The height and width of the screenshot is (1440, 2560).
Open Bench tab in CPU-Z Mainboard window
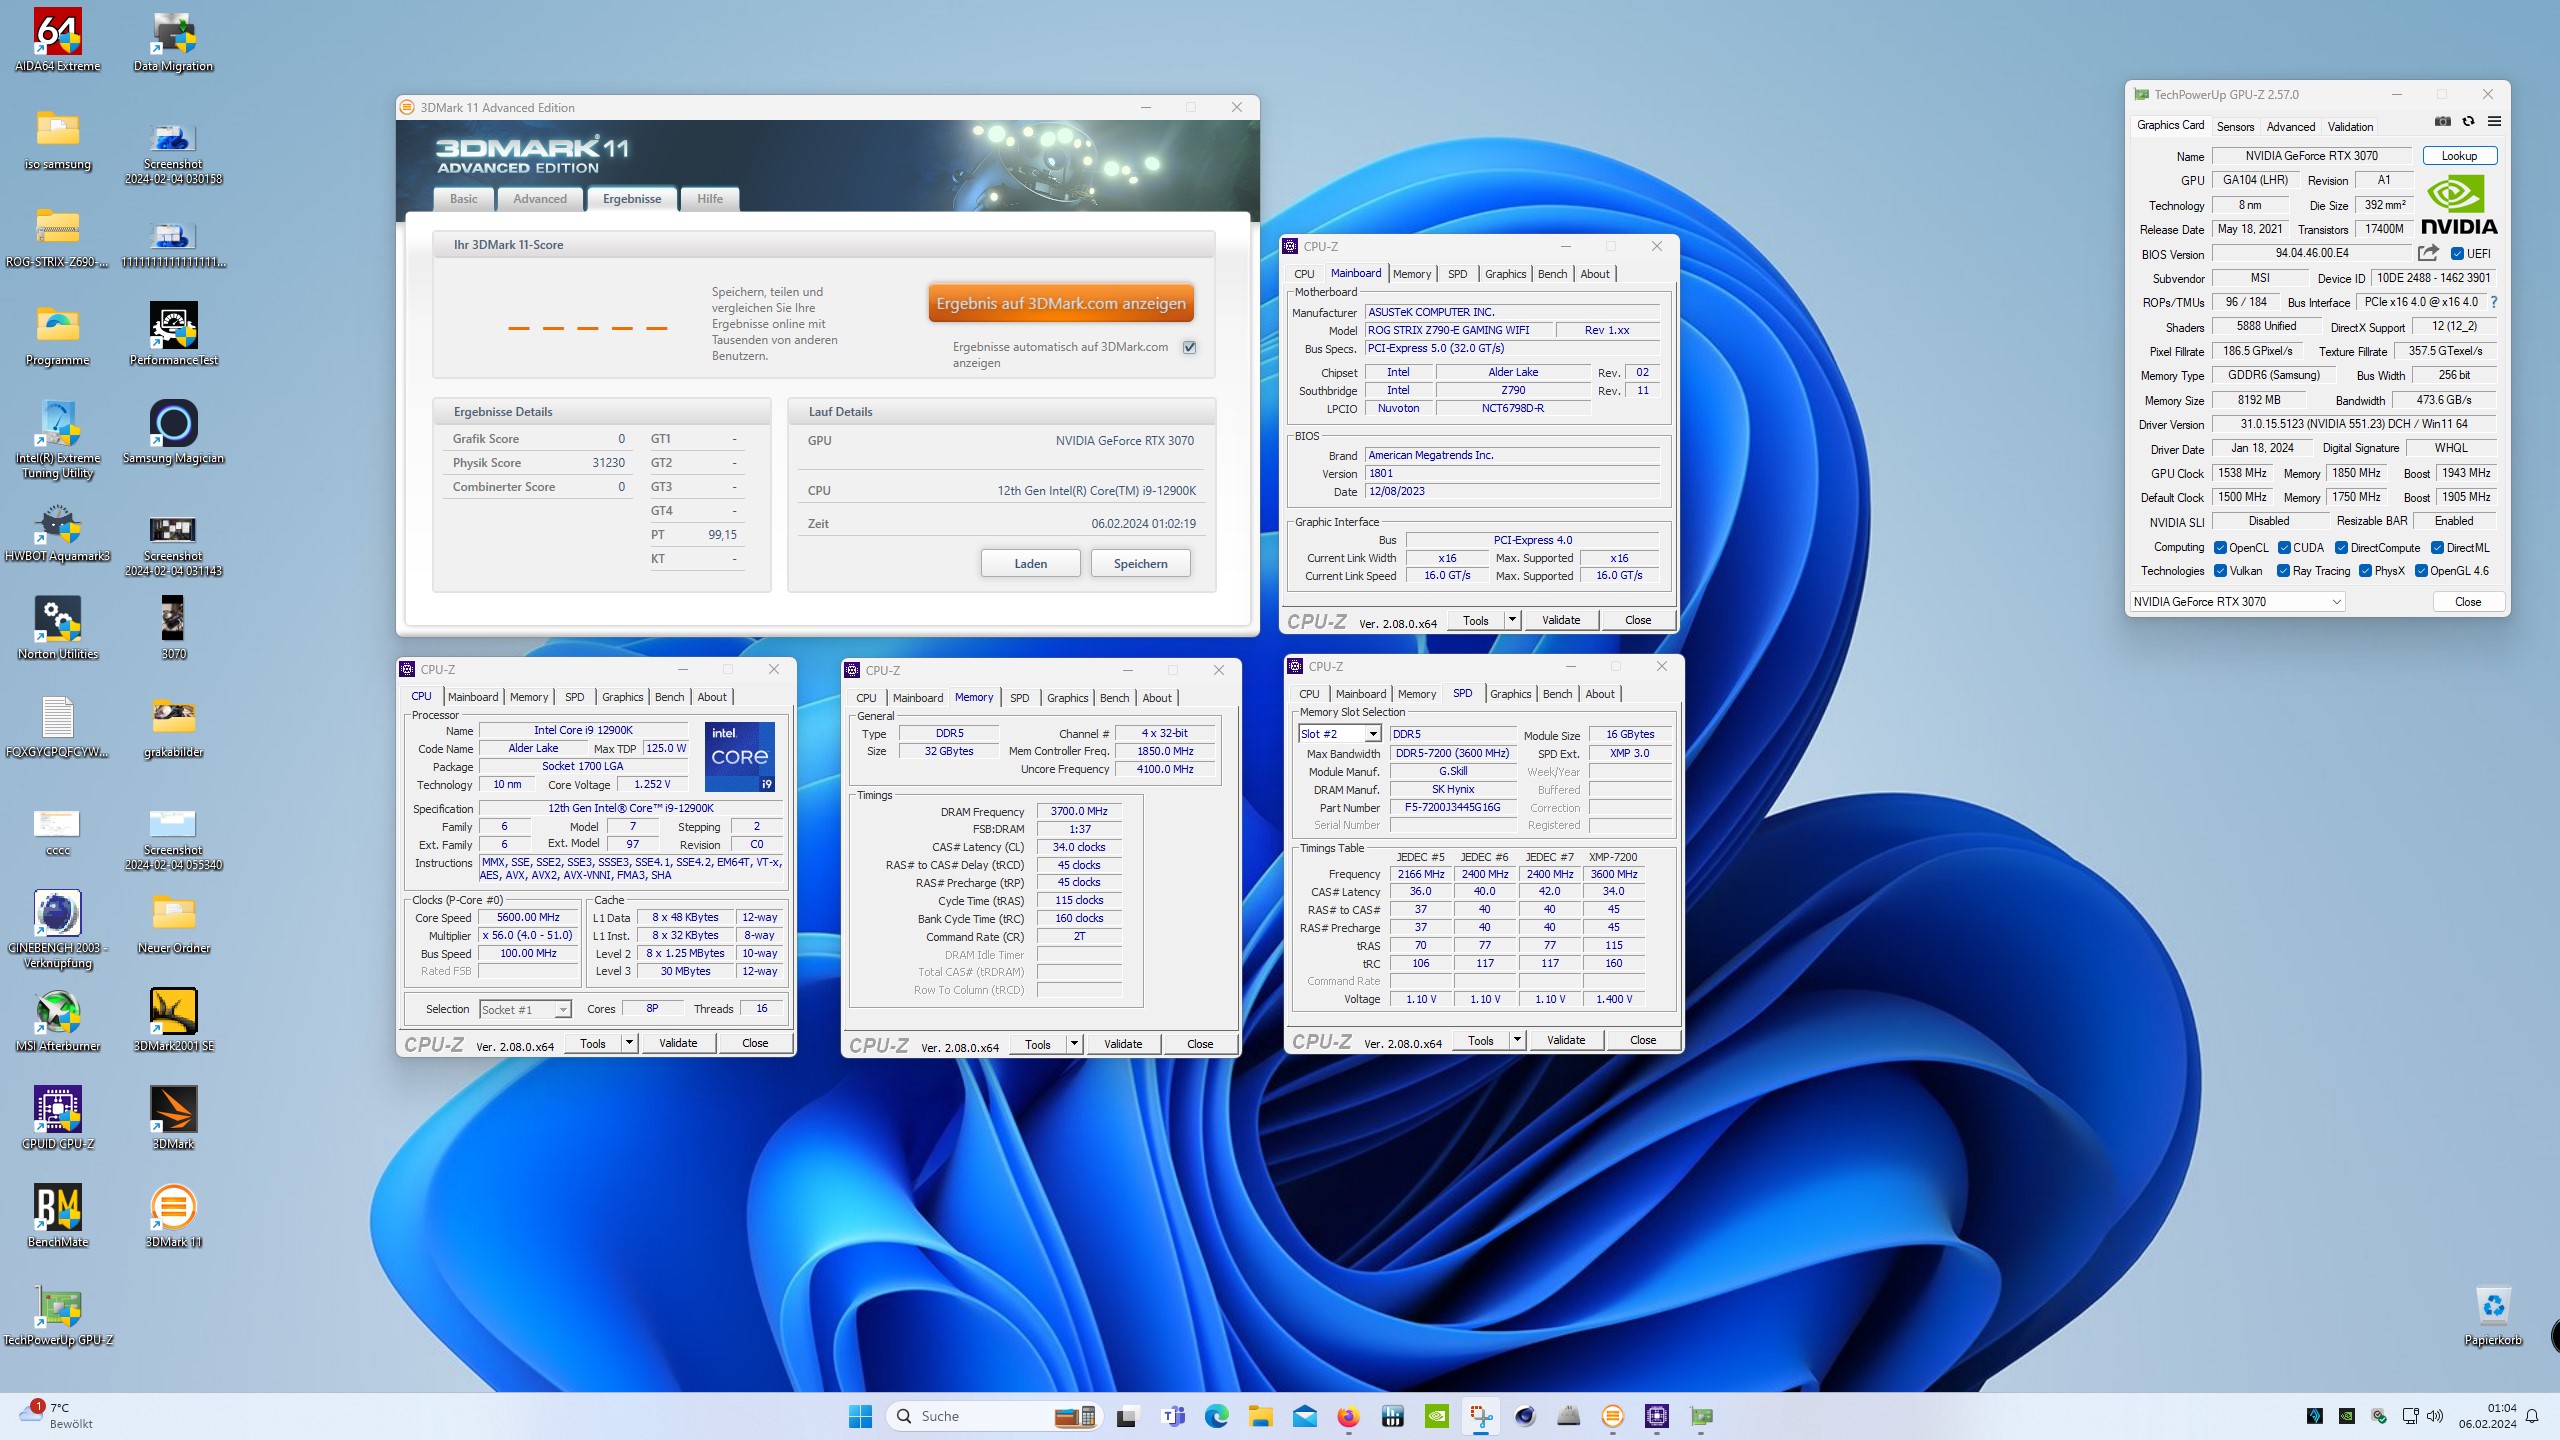click(x=1553, y=274)
